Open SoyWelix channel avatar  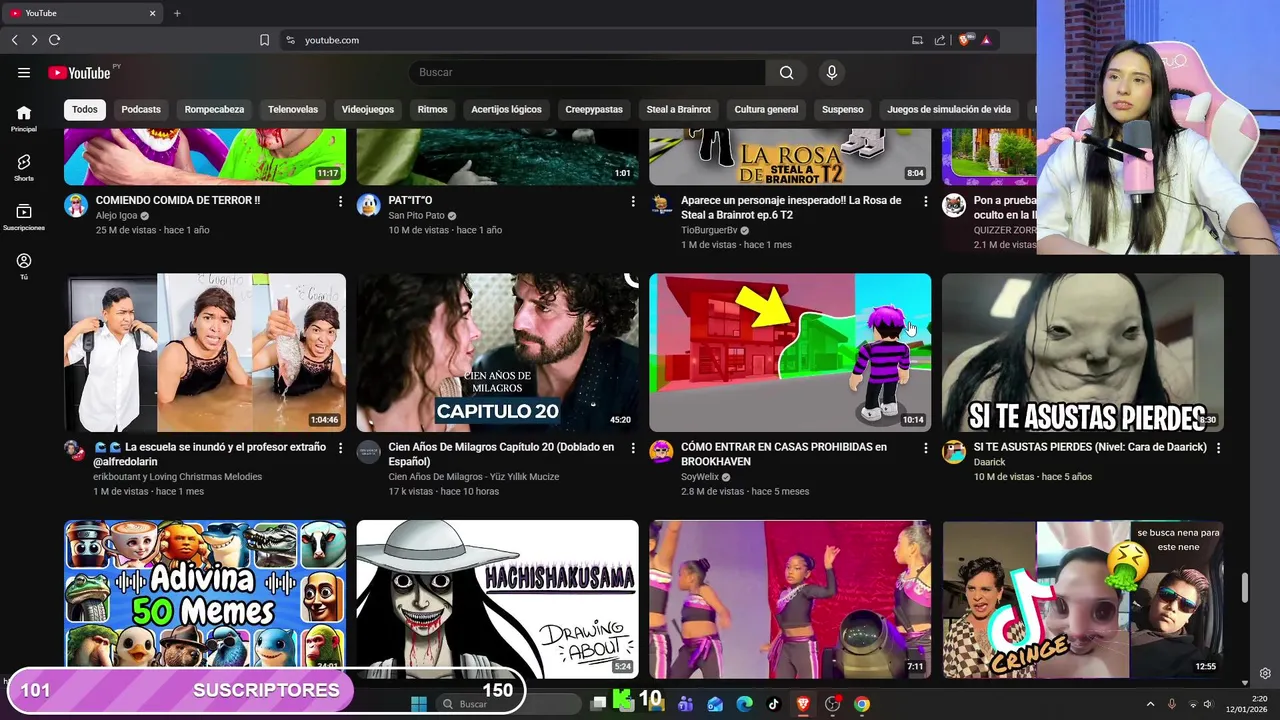tap(661, 451)
